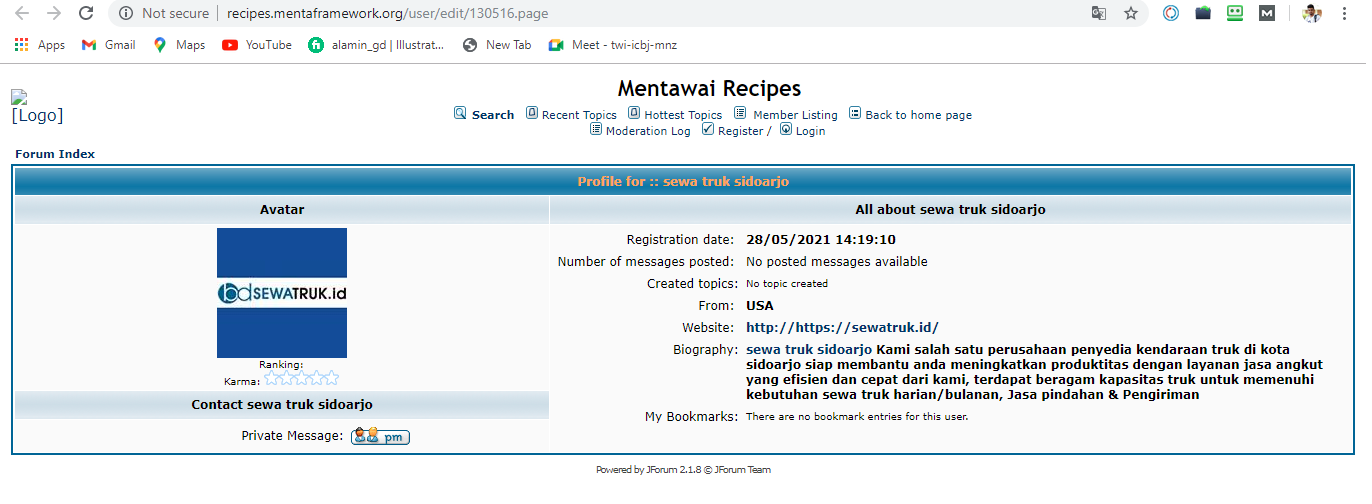This screenshot has width=1372, height=504.
Task: Click the Mentawai Recipes title
Action: pyautogui.click(x=709, y=88)
